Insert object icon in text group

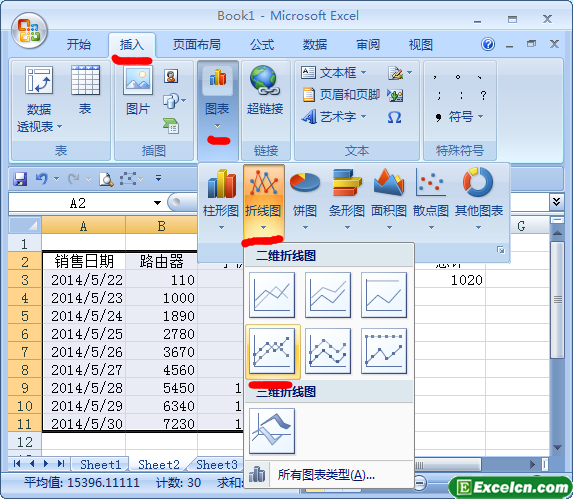[x=395, y=95]
